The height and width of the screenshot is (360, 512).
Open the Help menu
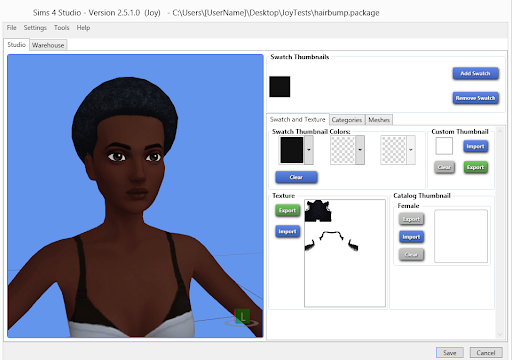pyautogui.click(x=83, y=28)
